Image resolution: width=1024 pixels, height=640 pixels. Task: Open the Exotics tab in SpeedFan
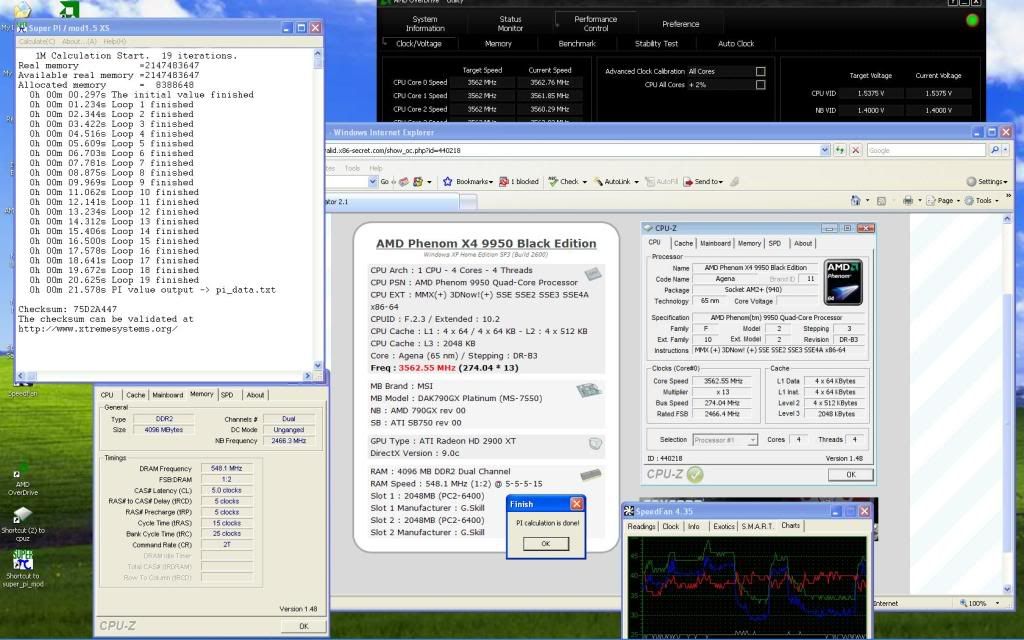pyautogui.click(x=724, y=526)
